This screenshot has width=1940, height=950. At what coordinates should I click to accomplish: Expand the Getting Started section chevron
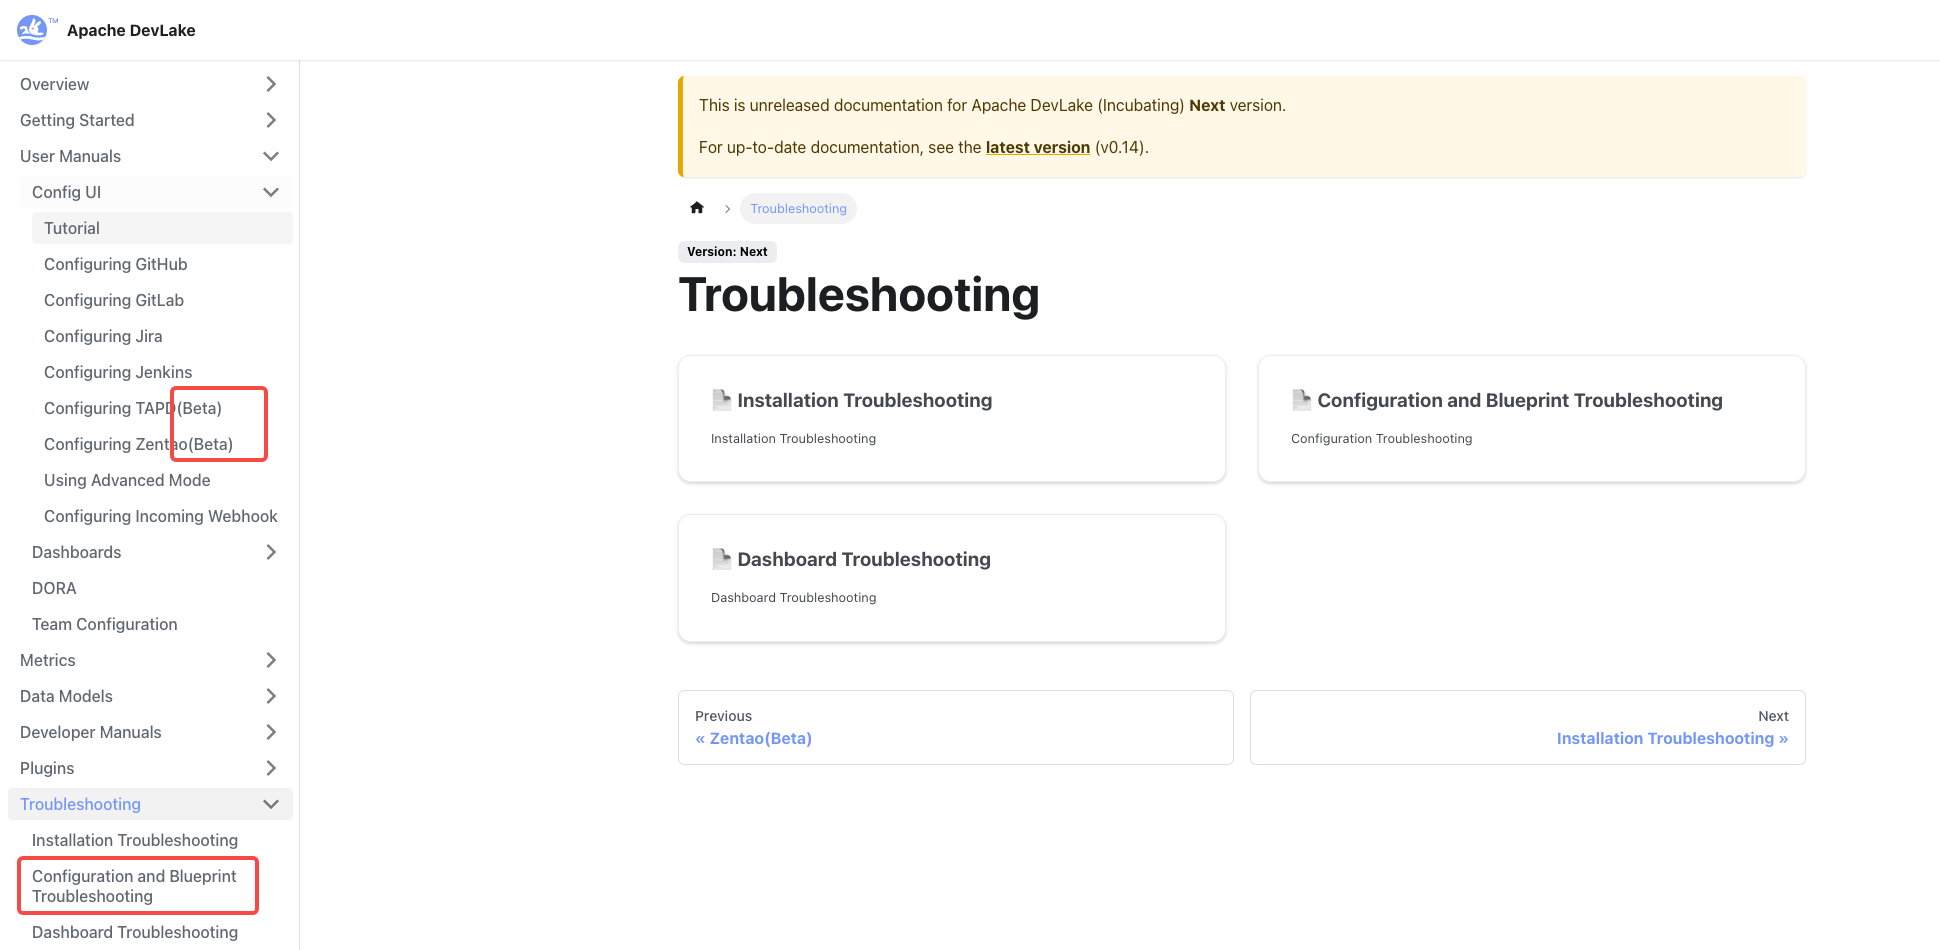[270, 120]
